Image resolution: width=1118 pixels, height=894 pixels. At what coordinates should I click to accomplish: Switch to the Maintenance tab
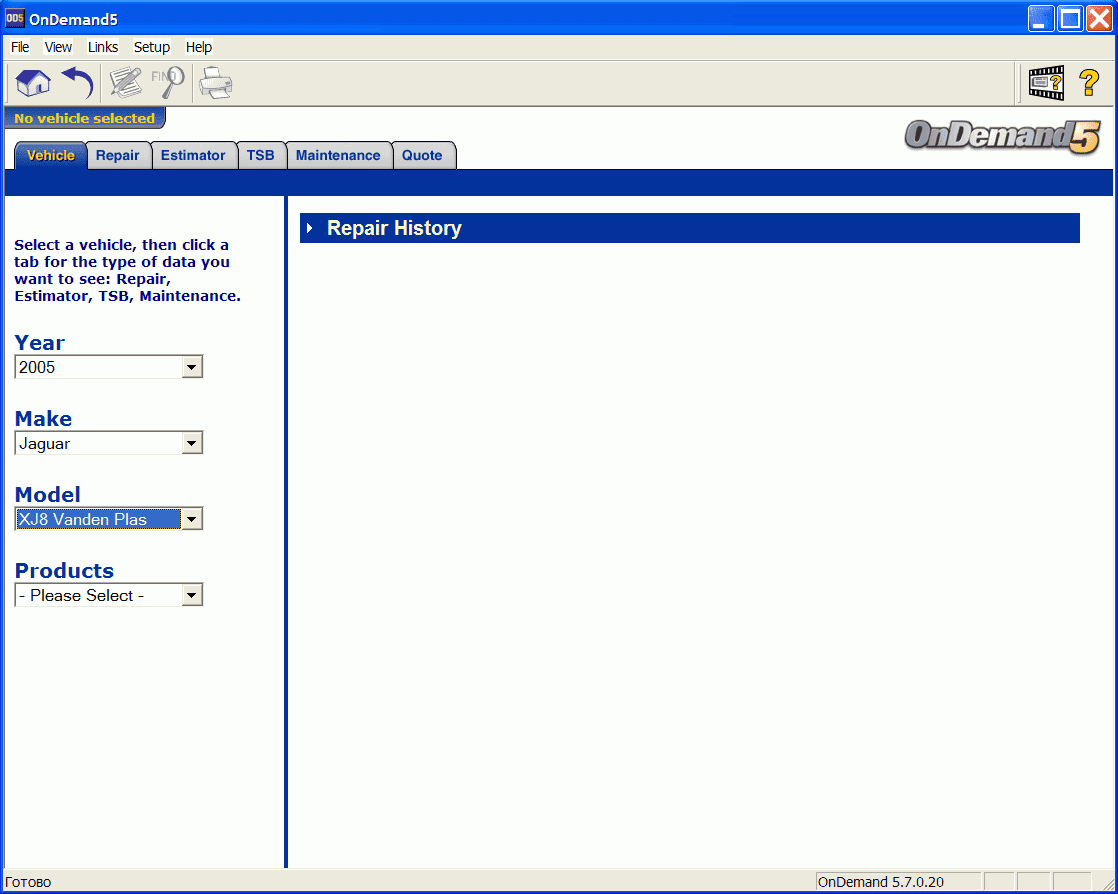coord(338,155)
